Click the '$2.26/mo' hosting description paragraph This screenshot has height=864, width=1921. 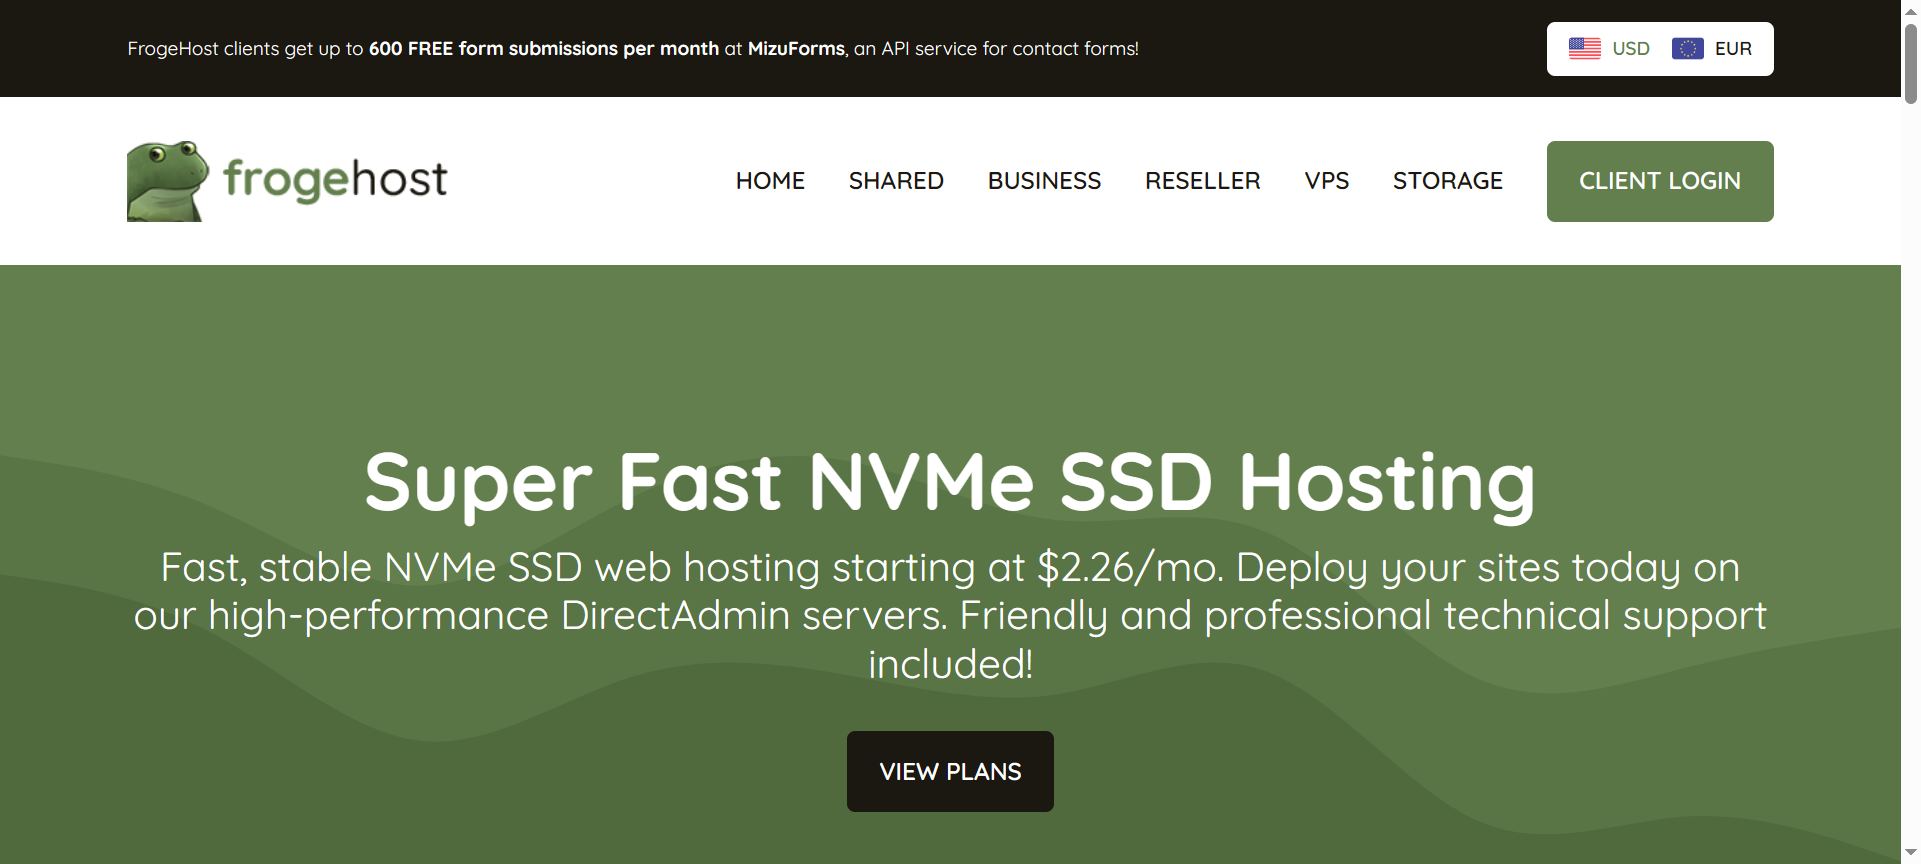pyautogui.click(x=950, y=615)
